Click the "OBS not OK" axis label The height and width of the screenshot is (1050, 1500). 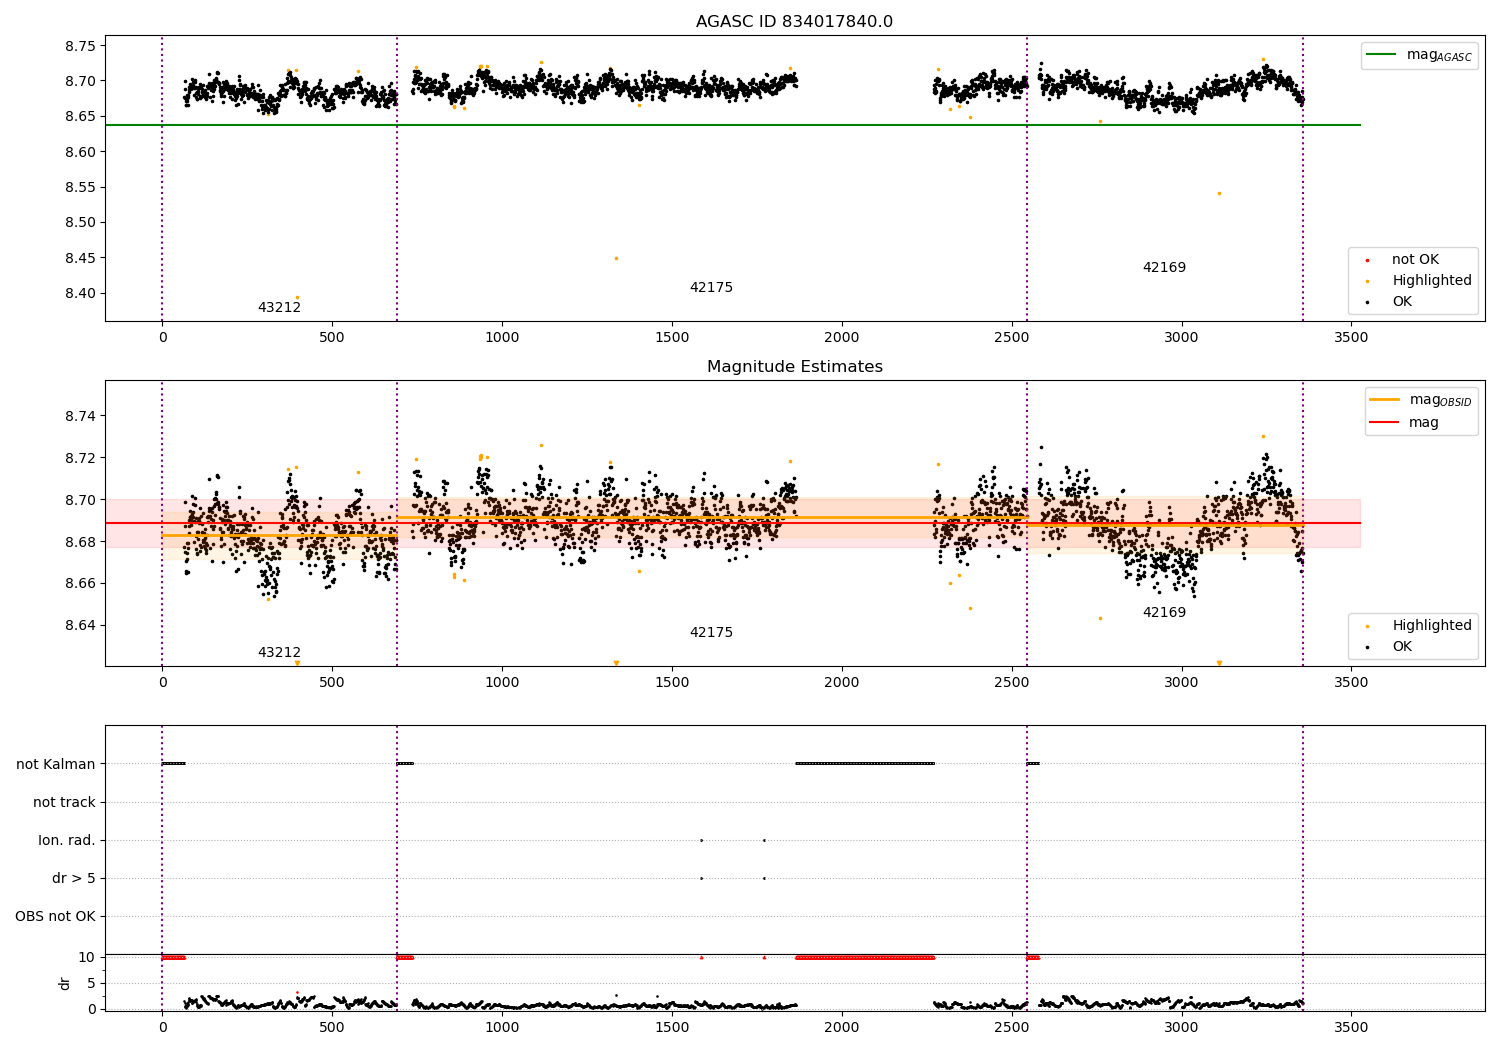point(55,917)
